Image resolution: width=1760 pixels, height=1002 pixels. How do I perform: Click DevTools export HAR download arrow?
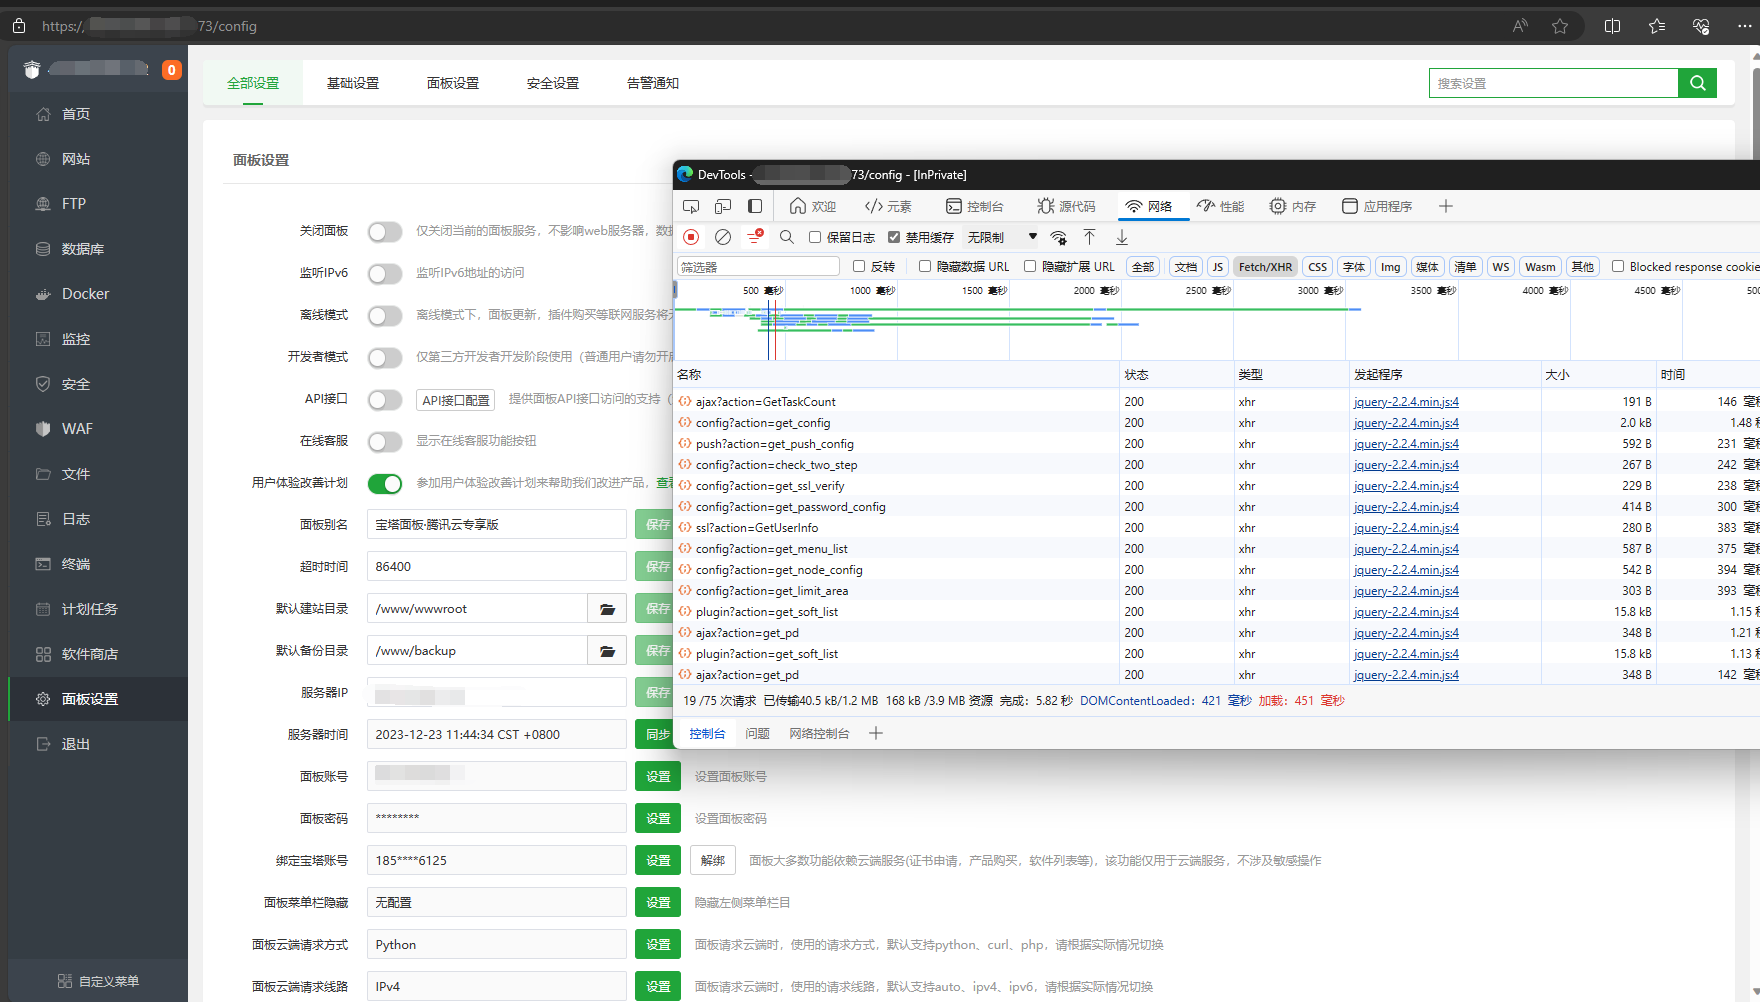pos(1122,237)
